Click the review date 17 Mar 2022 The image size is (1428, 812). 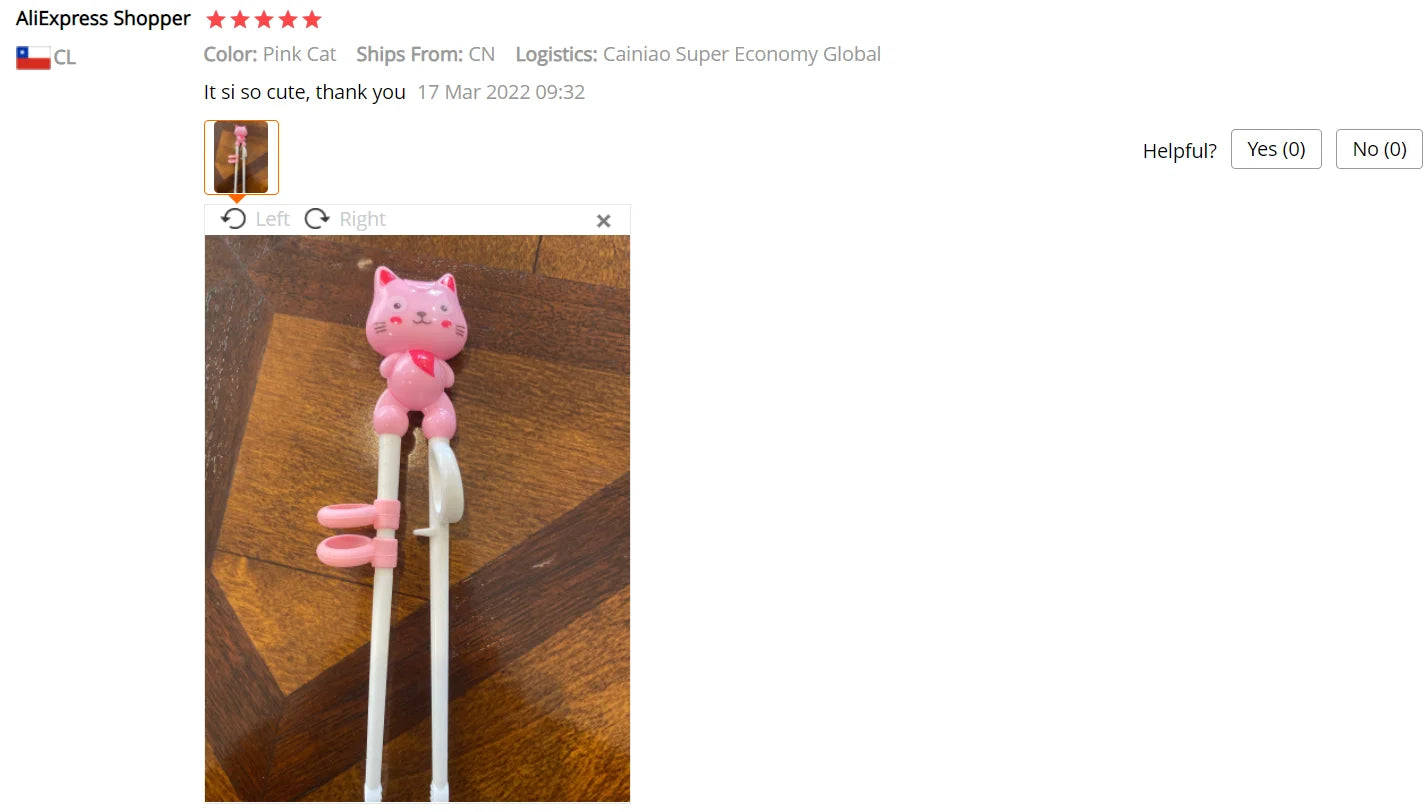click(501, 92)
